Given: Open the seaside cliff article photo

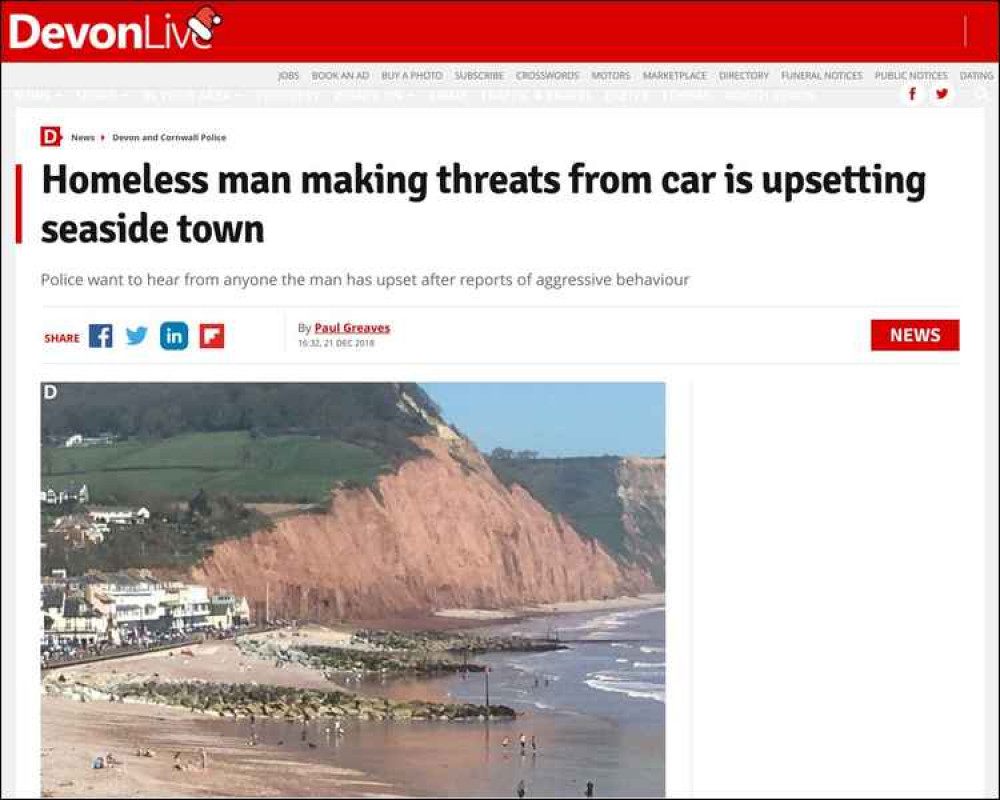Looking at the screenshot, I should [x=353, y=589].
